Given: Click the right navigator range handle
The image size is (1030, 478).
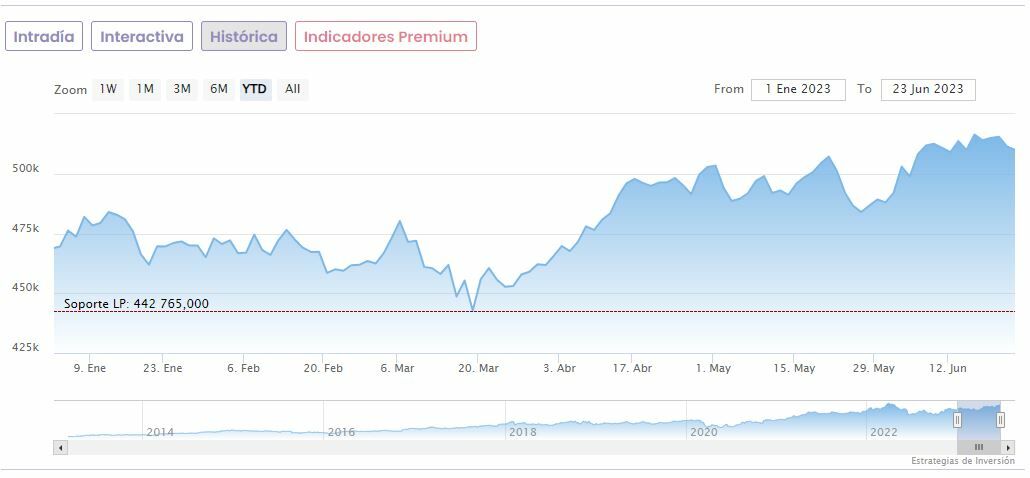Looking at the screenshot, I should pyautogui.click(x=1000, y=420).
